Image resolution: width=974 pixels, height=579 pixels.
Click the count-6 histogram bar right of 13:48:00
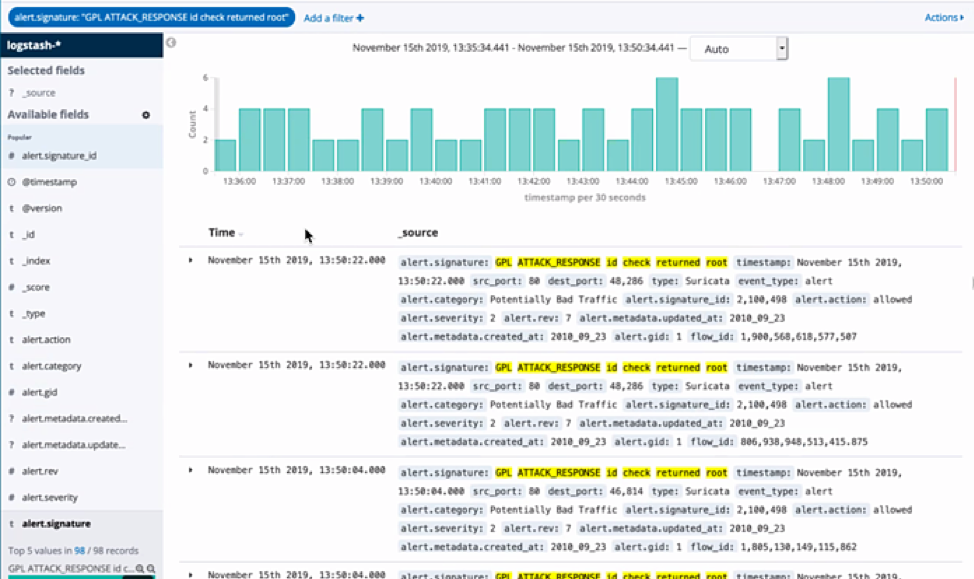coord(839,124)
